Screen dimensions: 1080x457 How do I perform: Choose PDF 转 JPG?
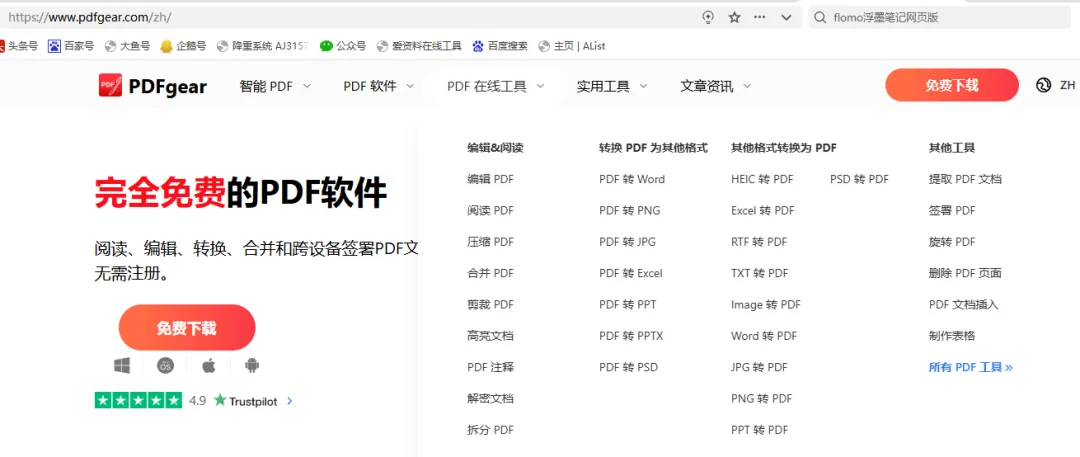pyautogui.click(x=627, y=242)
